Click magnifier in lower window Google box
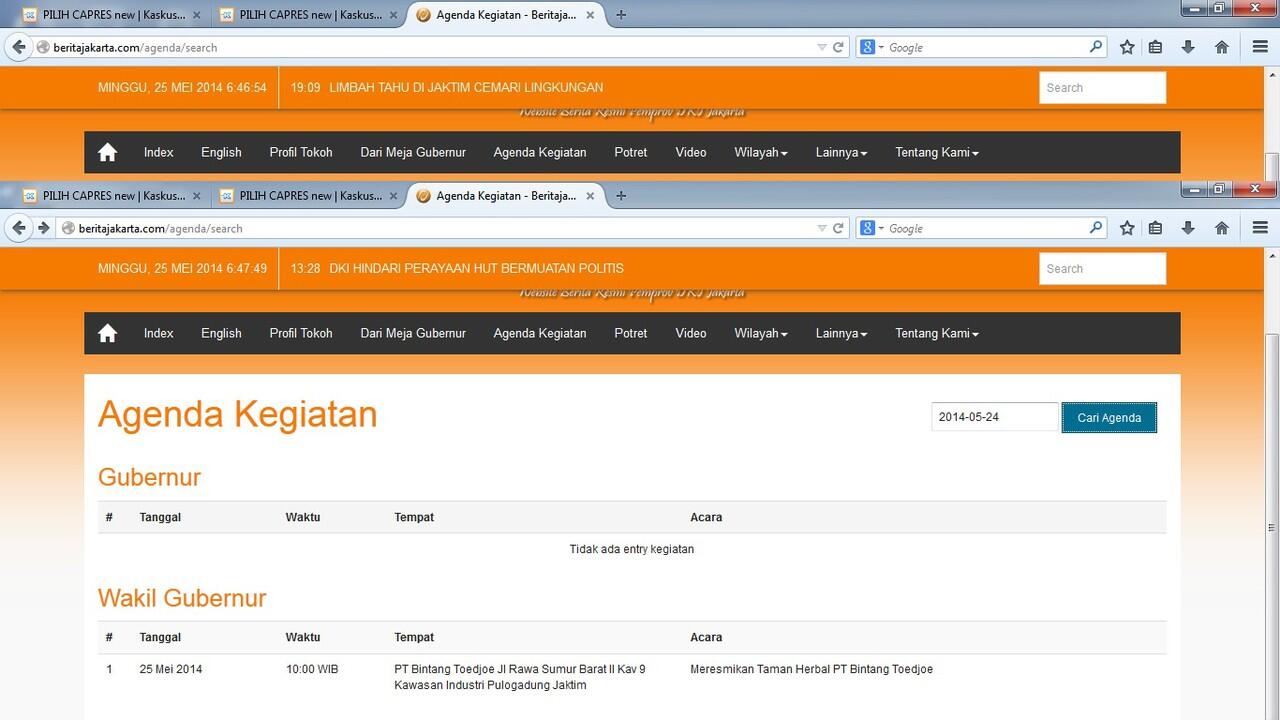Screen dimensions: 1280x720 tap(1096, 227)
